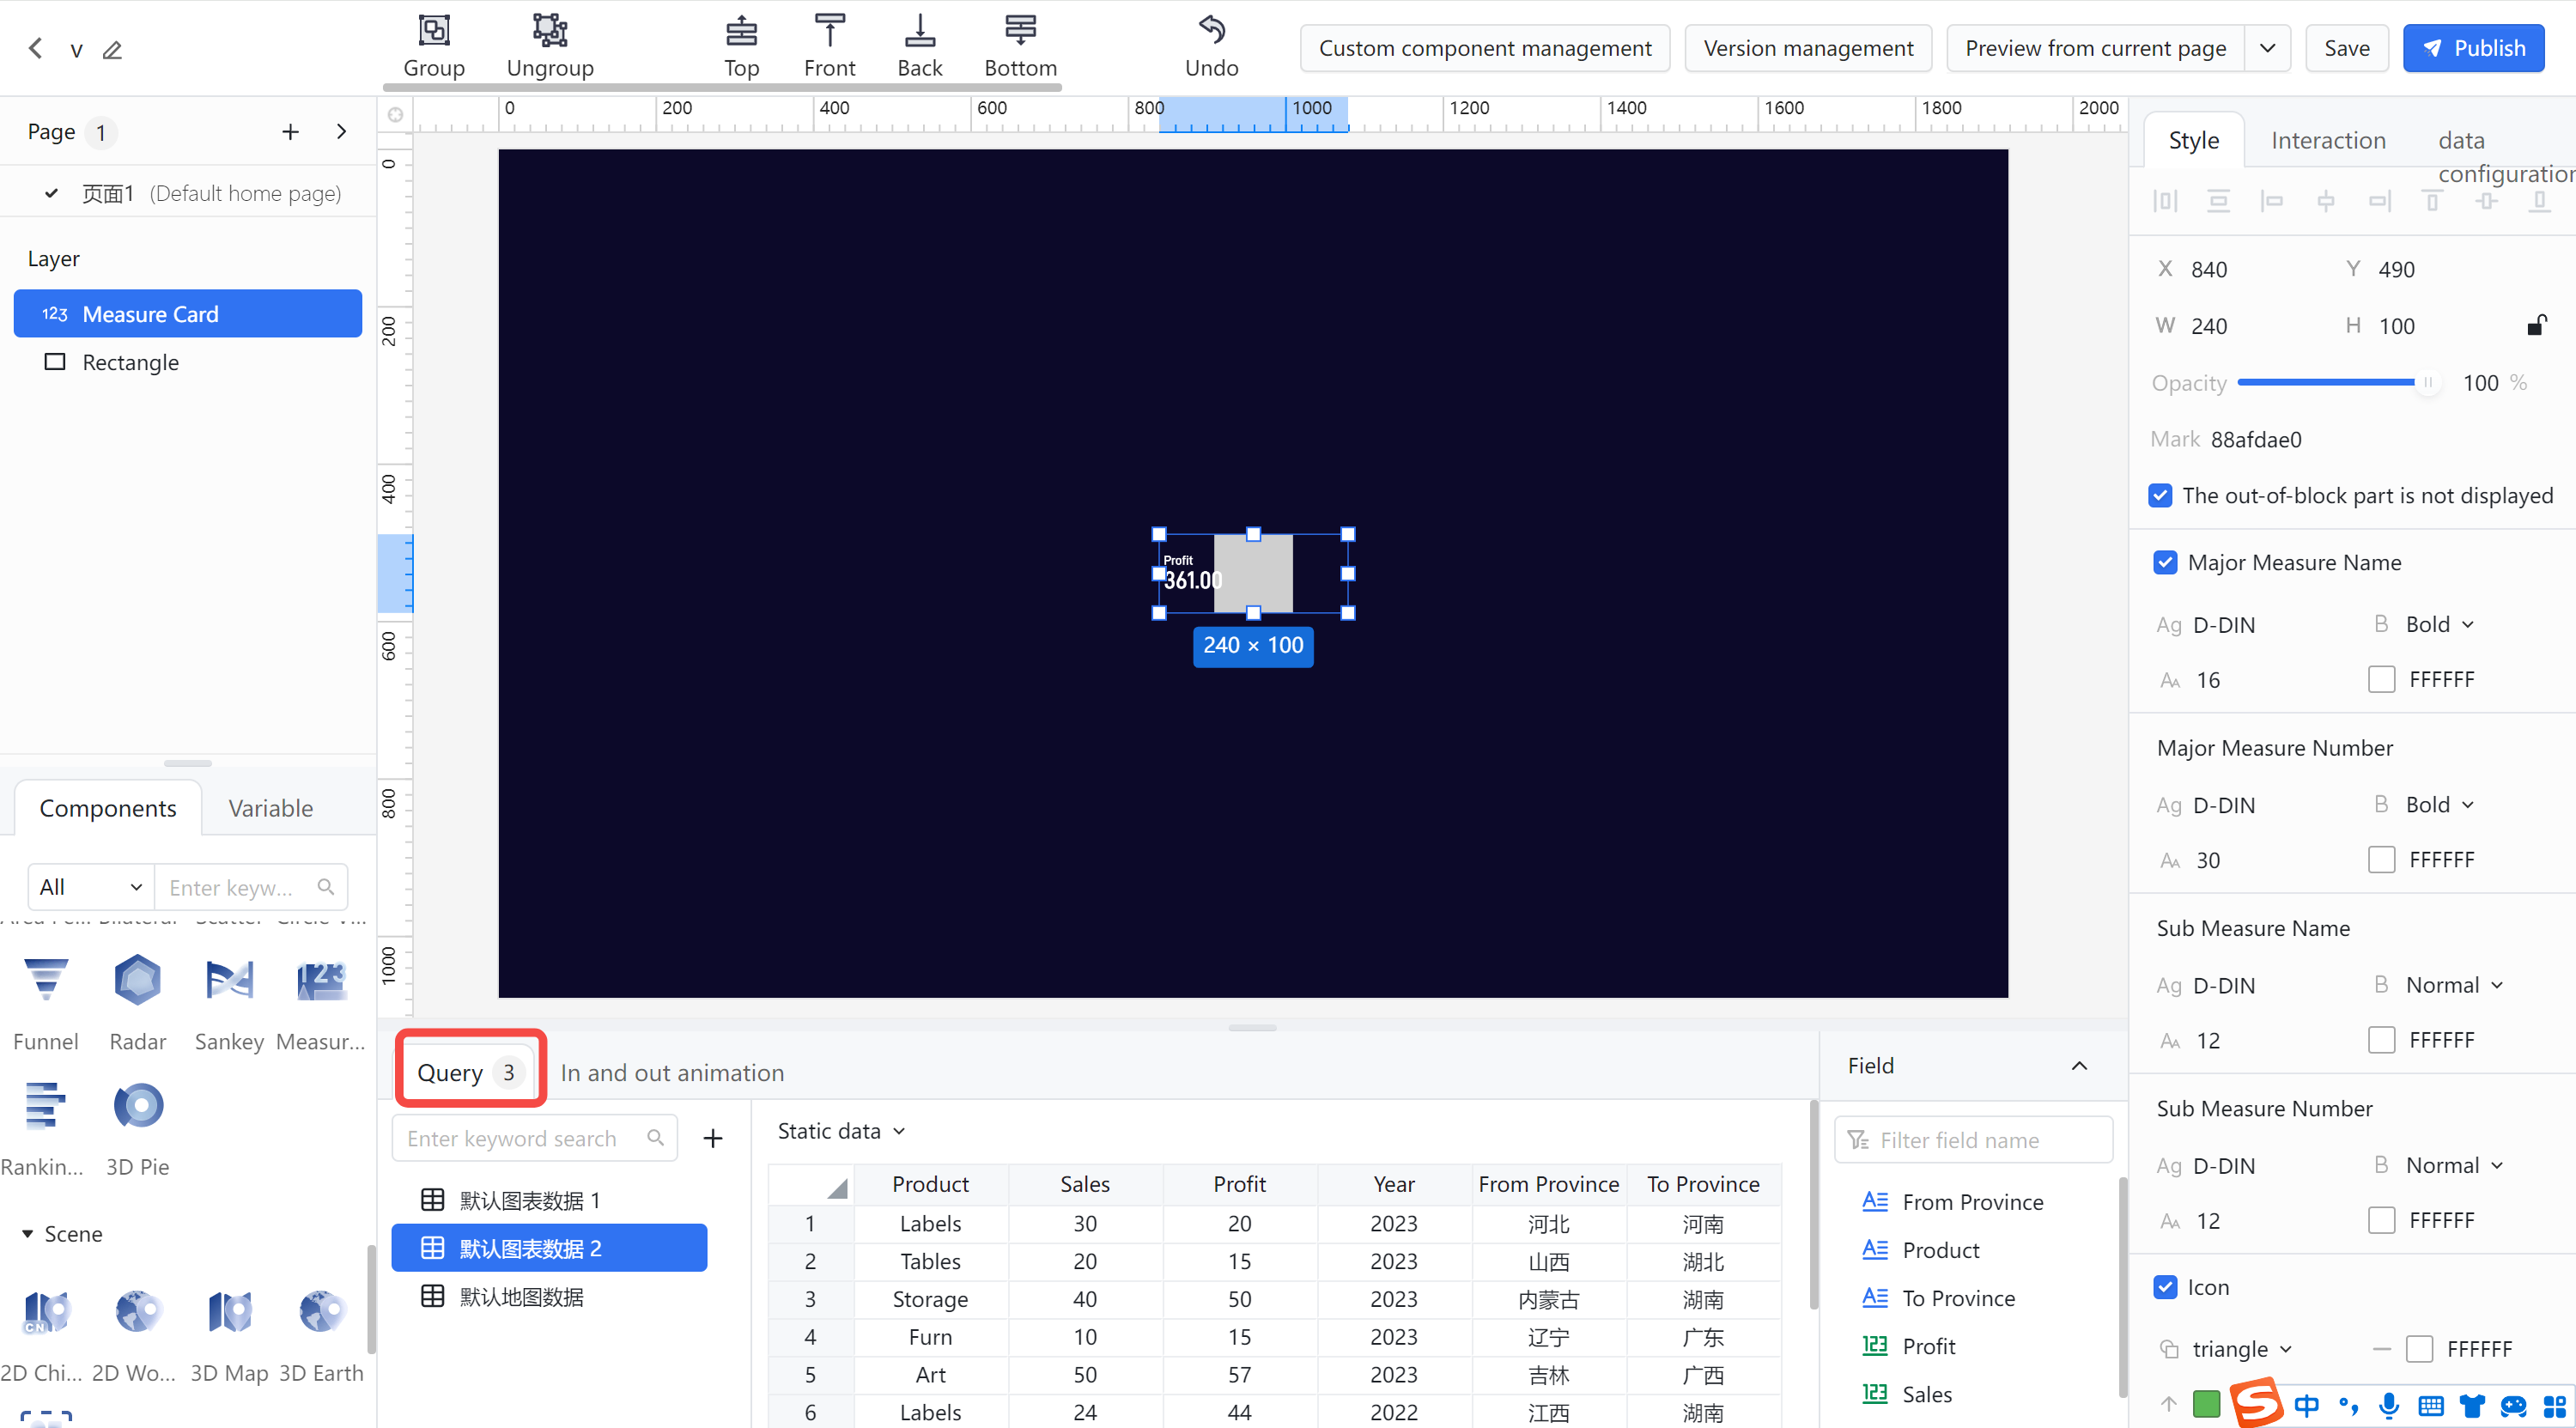Add the Radar chart component
This screenshot has width=2576, height=1428.
click(x=138, y=1002)
